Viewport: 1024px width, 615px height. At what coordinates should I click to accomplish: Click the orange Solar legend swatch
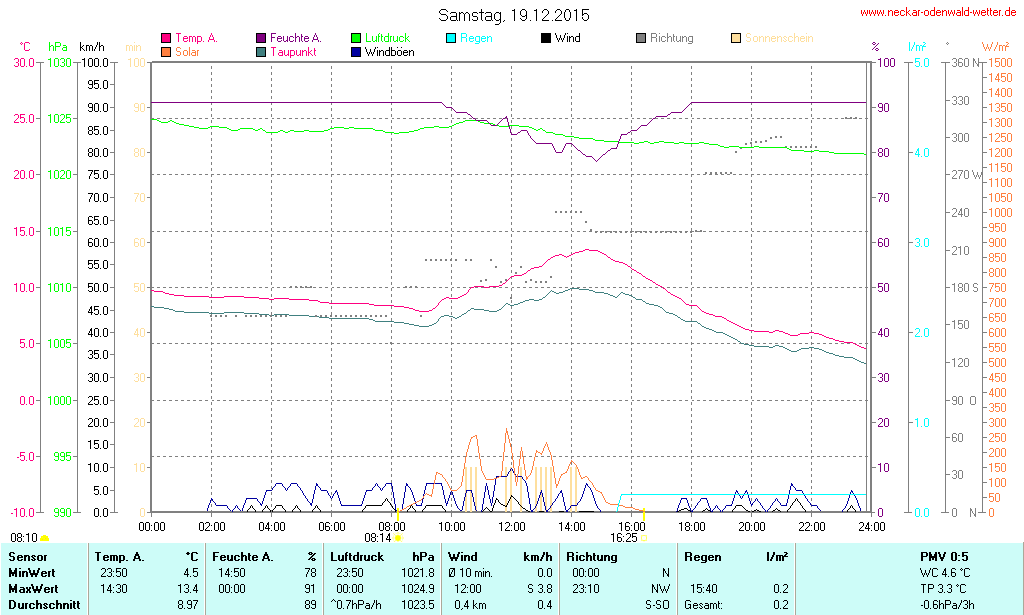166,51
